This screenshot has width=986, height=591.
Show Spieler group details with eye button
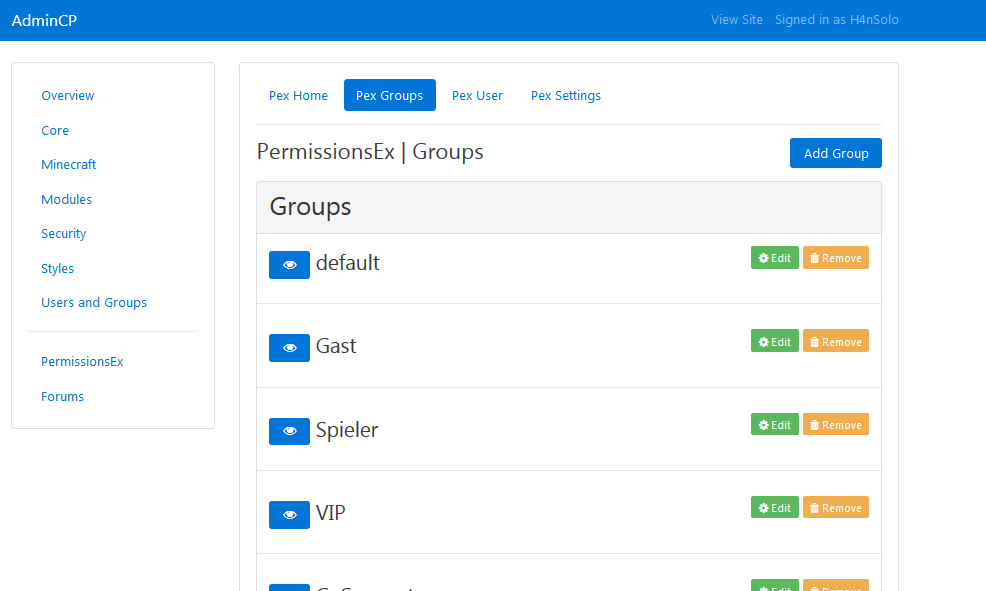289,431
